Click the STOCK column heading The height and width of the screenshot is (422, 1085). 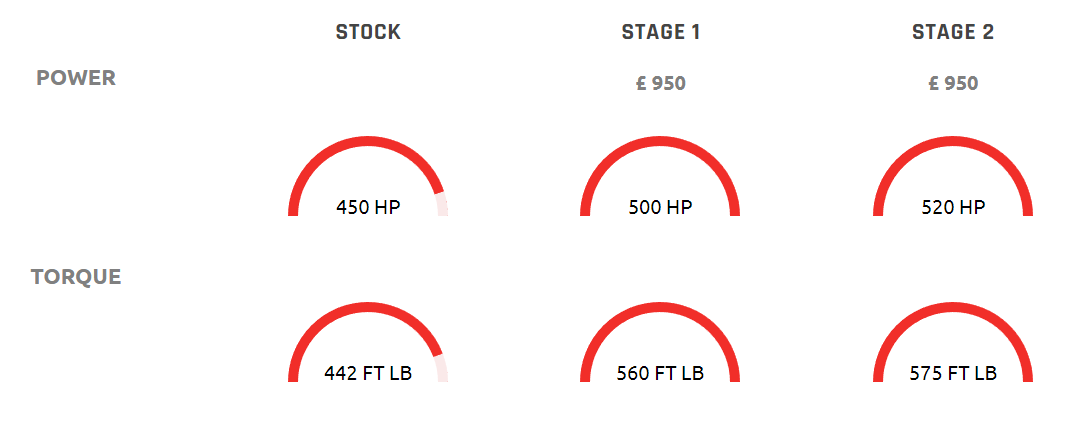pyautogui.click(x=368, y=33)
